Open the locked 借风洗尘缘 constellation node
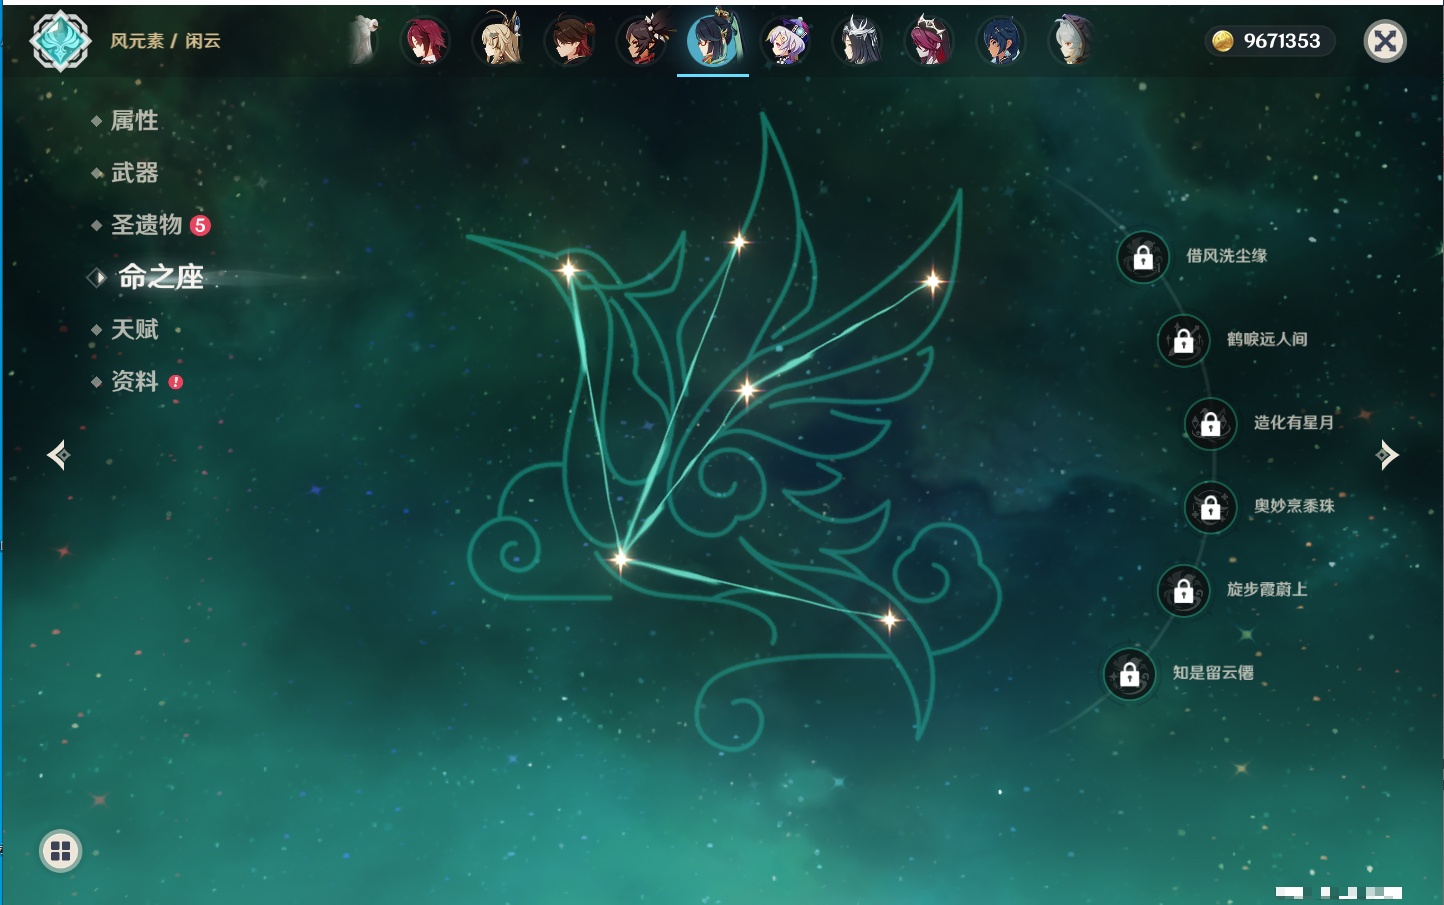Image resolution: width=1444 pixels, height=905 pixels. point(1143,257)
